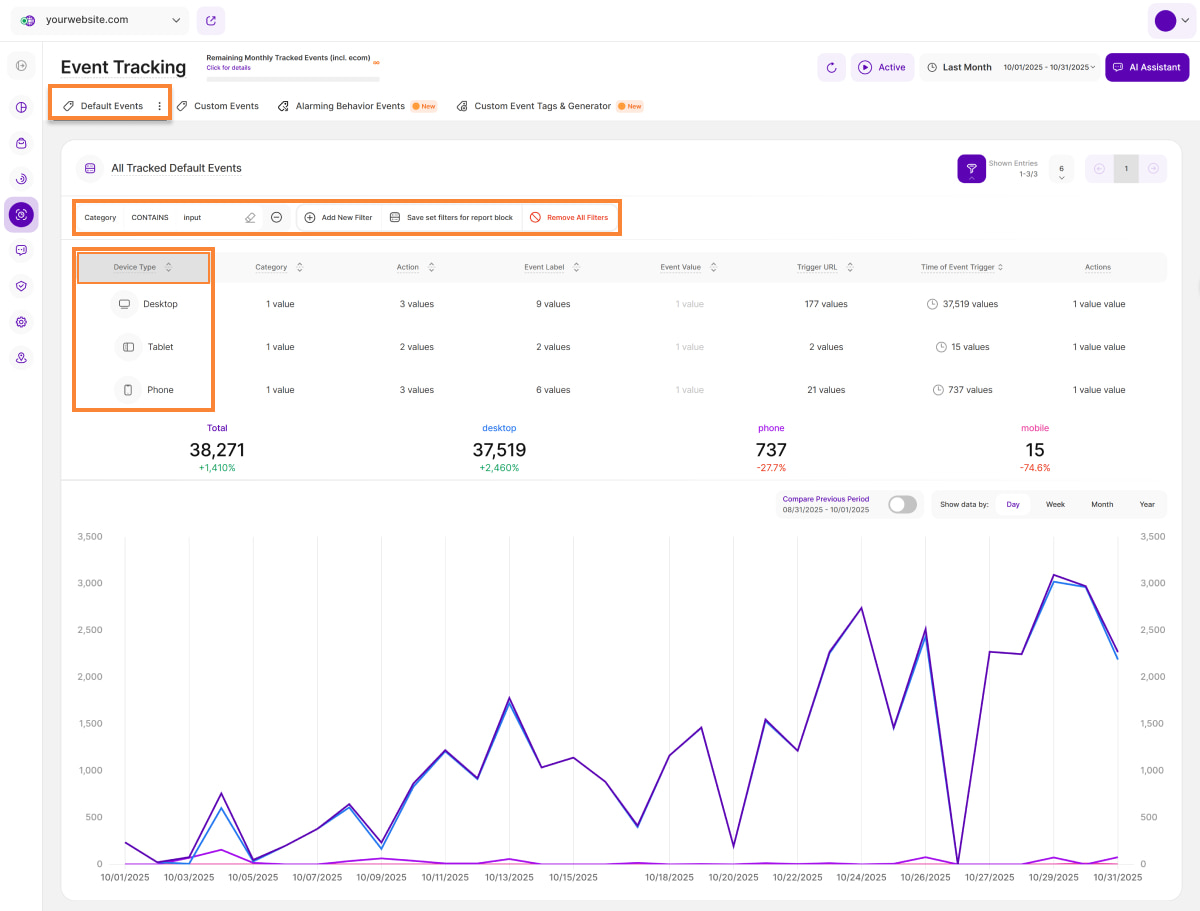This screenshot has width=1200, height=911.
Task: Open the yourwebsite.com site dropdown
Action: (98, 20)
